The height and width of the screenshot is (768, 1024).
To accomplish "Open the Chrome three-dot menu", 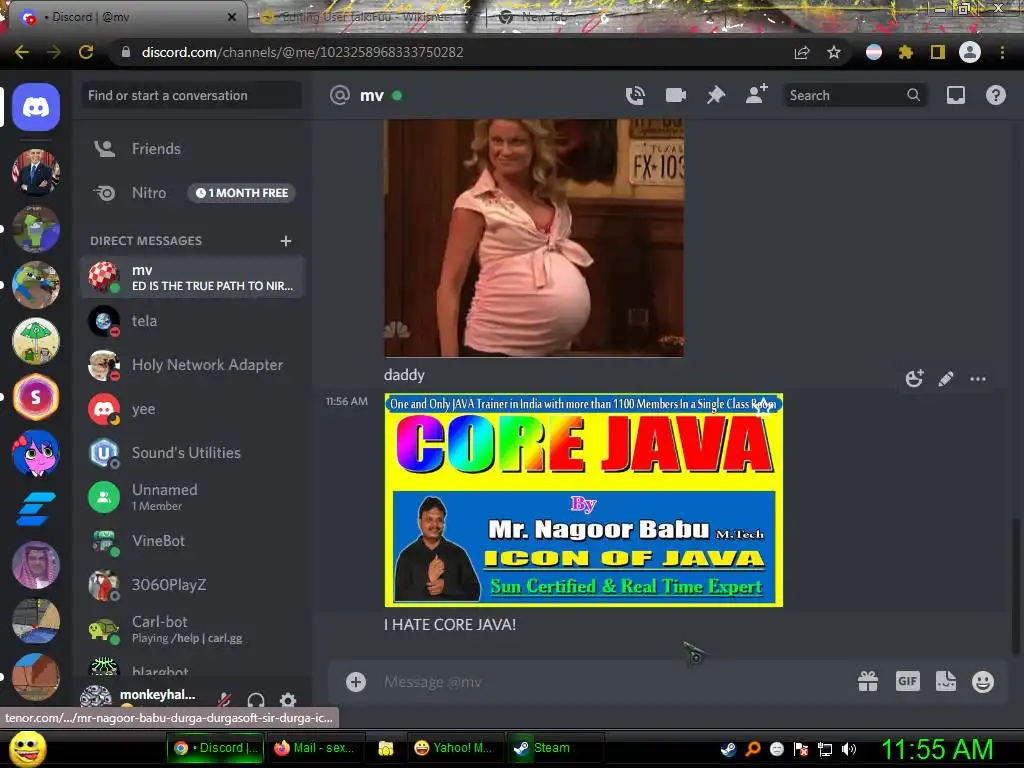I will tap(1002, 52).
